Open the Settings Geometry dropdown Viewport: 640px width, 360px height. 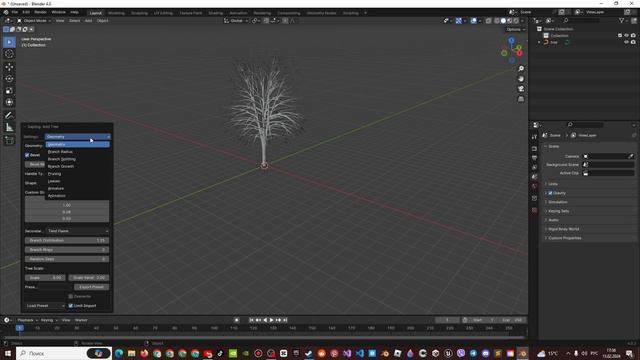tap(78, 137)
